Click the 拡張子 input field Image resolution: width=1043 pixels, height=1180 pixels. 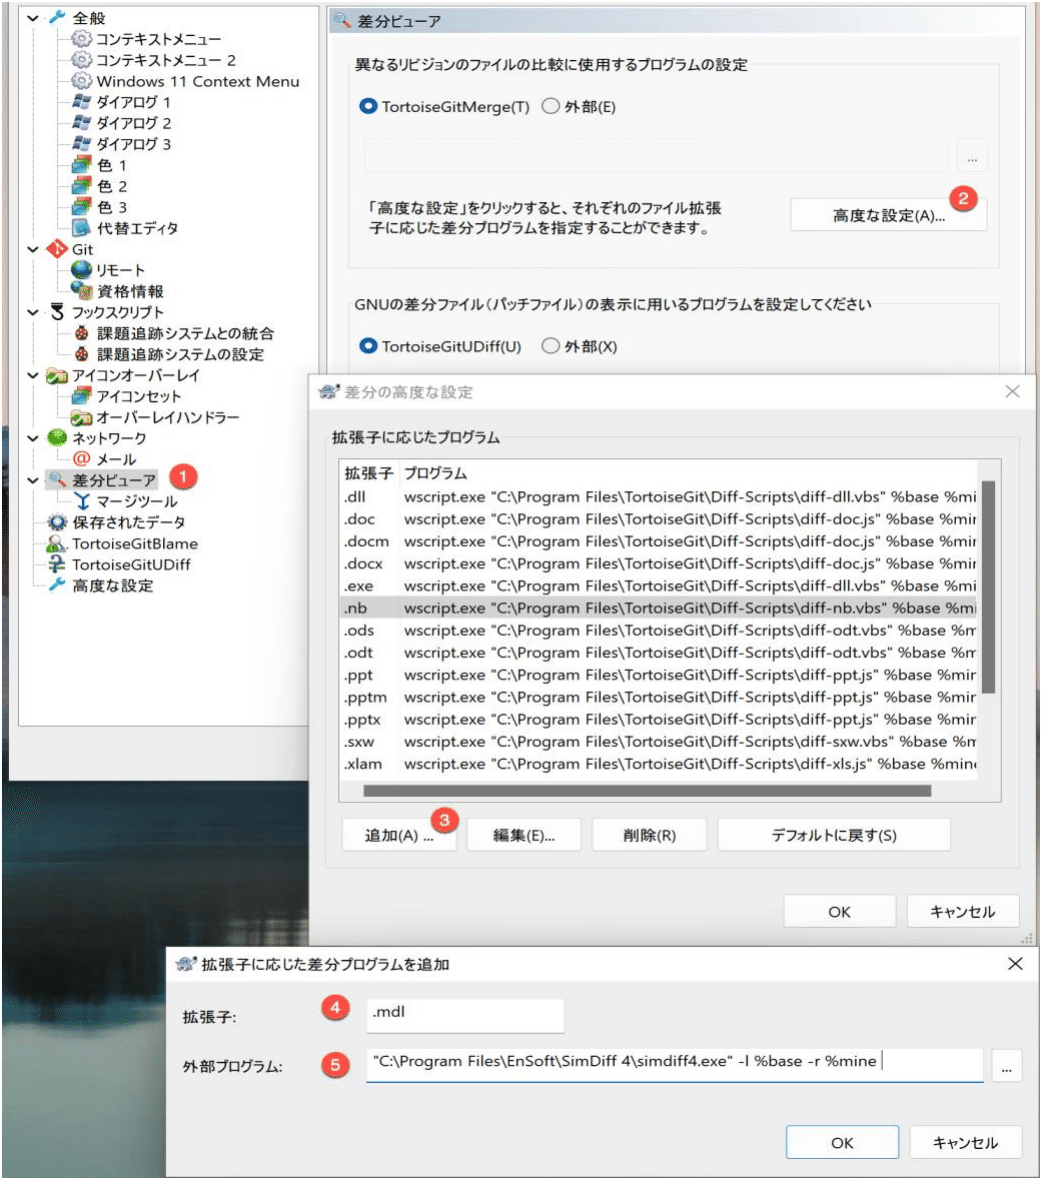(x=464, y=1015)
